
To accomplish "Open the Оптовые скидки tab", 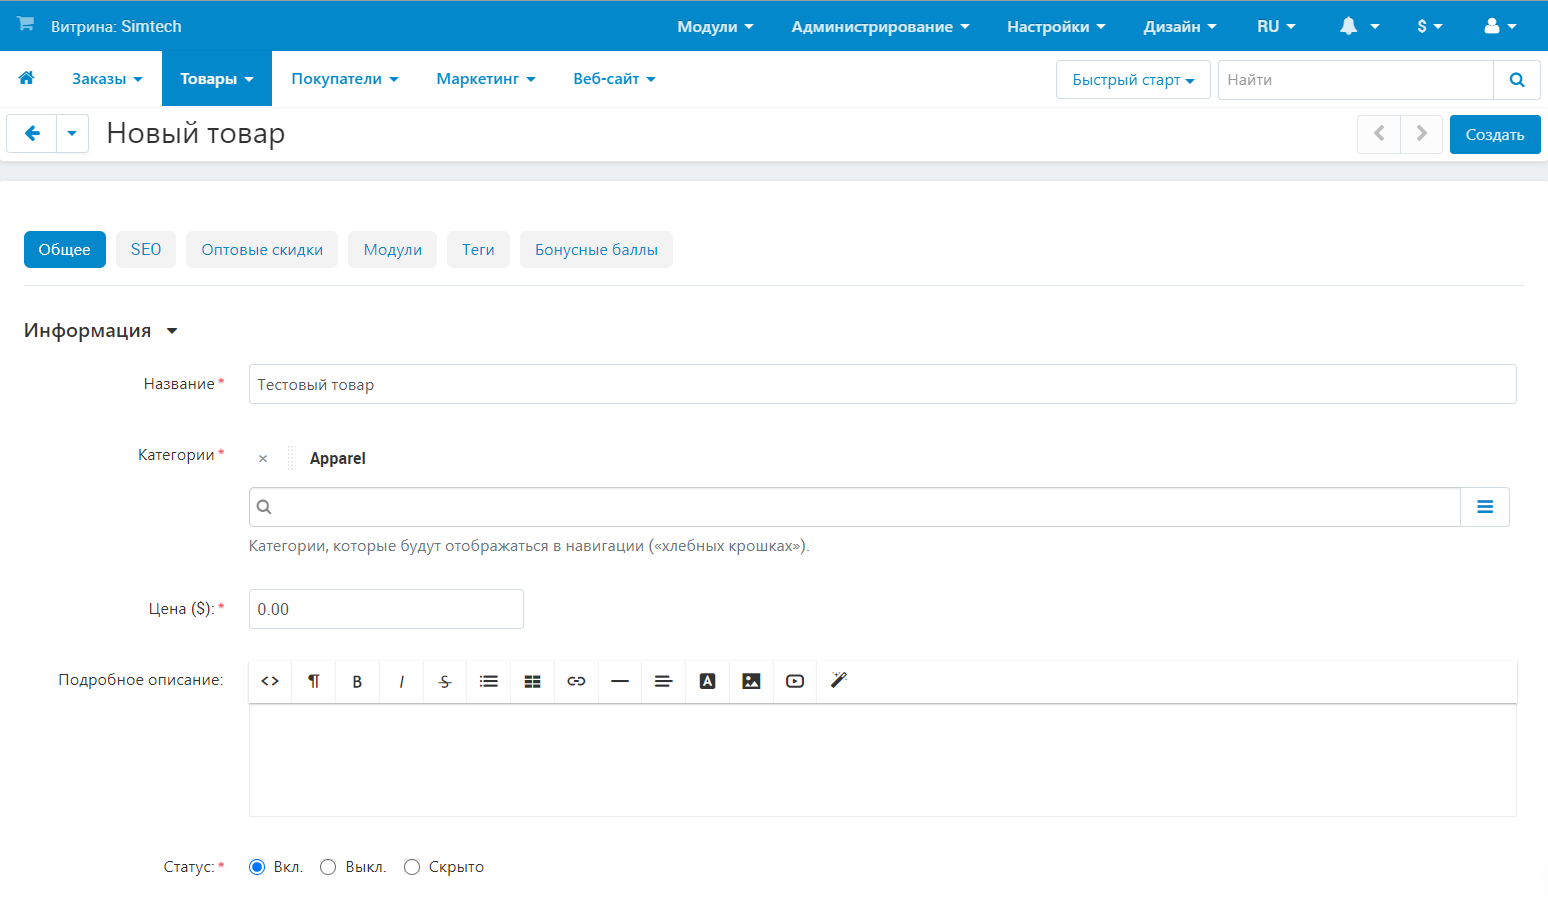I will 262,250.
